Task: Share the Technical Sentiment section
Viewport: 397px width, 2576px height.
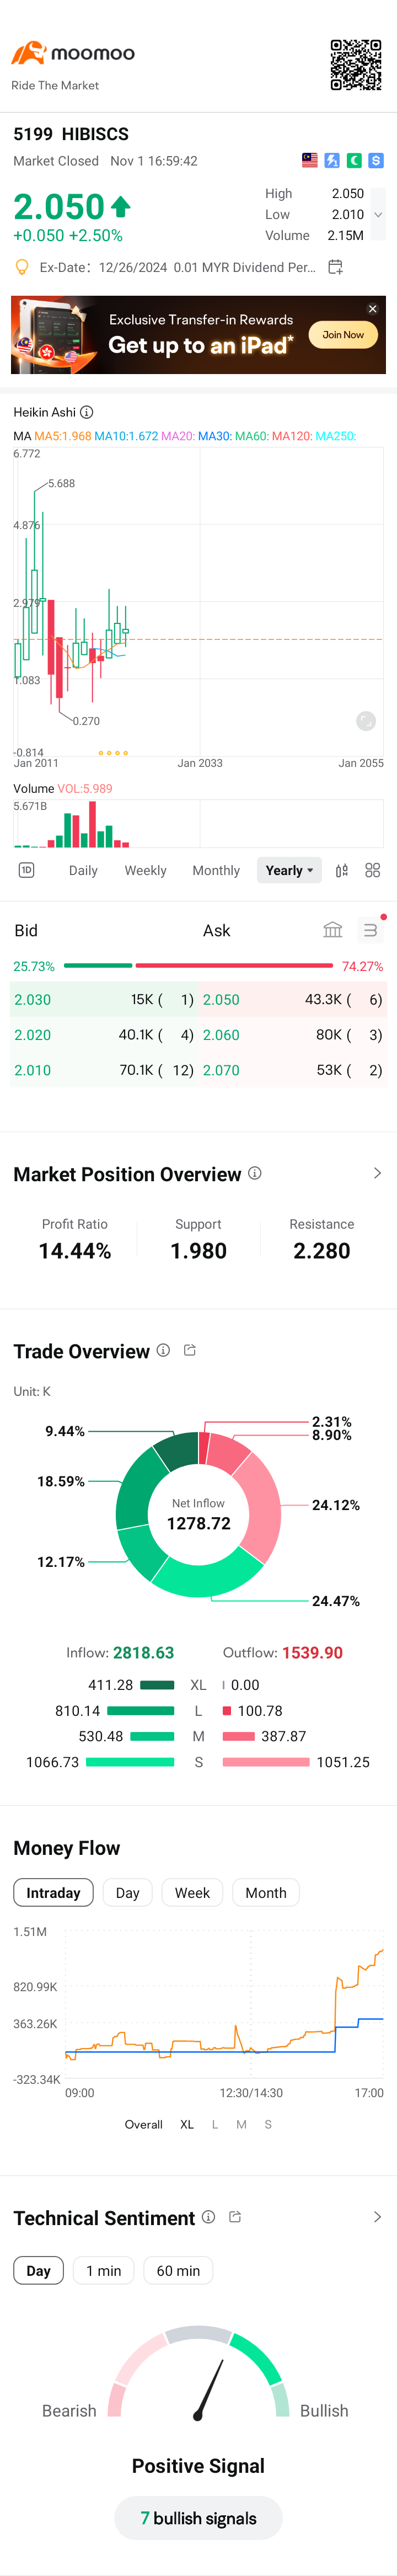Action: [235, 2217]
